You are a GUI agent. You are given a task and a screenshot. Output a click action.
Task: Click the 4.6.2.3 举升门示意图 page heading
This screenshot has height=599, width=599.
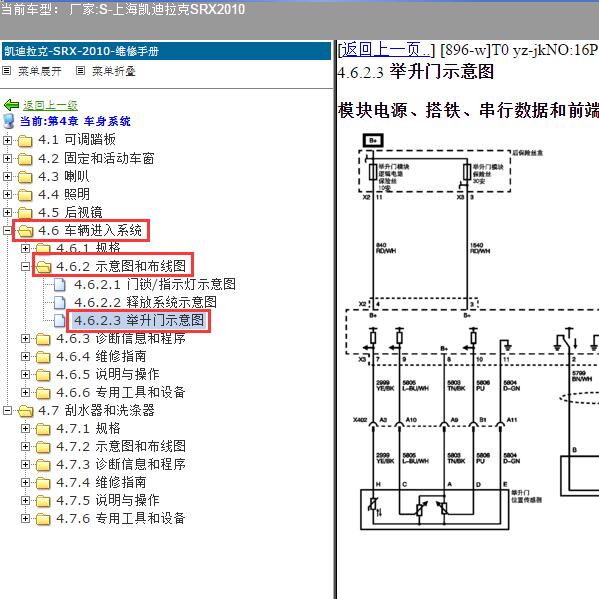(416, 72)
